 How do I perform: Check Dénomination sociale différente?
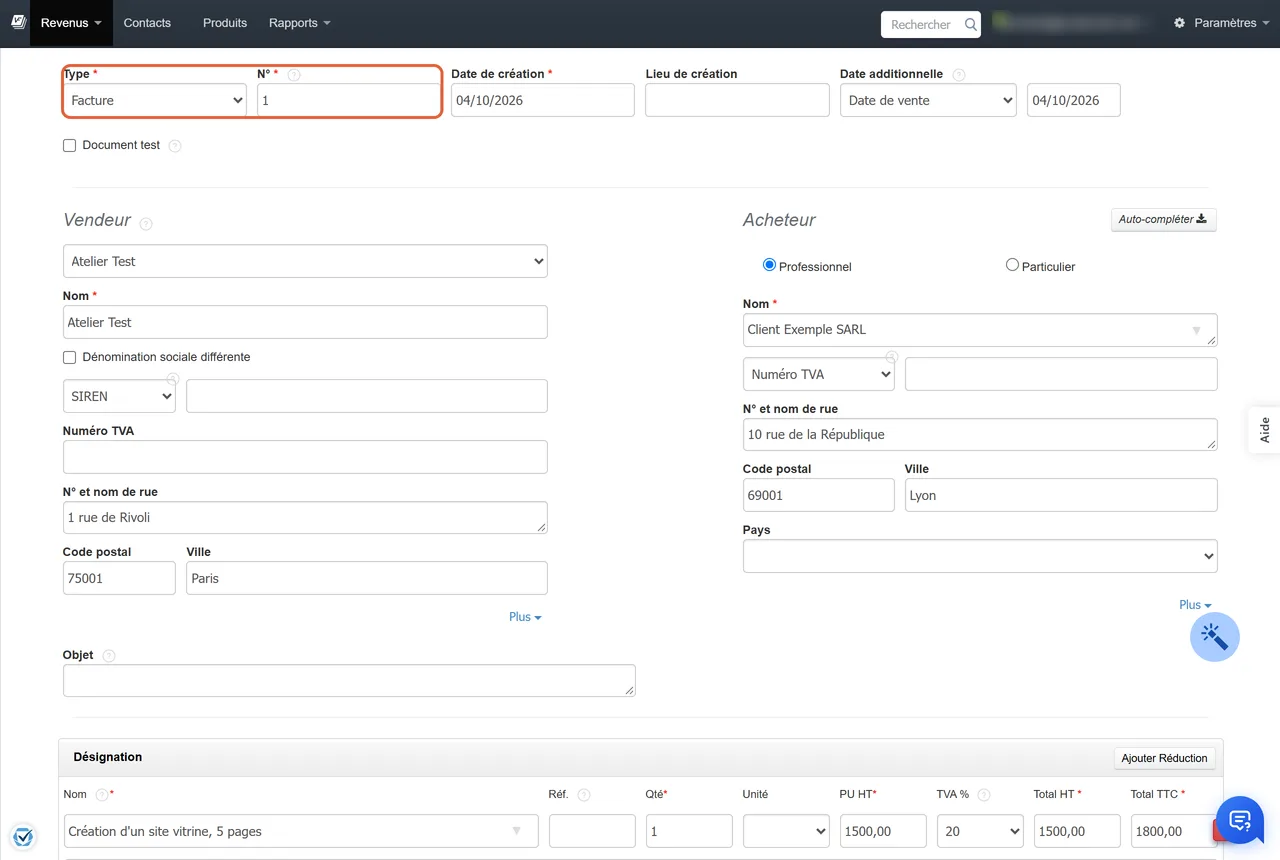[70, 358]
